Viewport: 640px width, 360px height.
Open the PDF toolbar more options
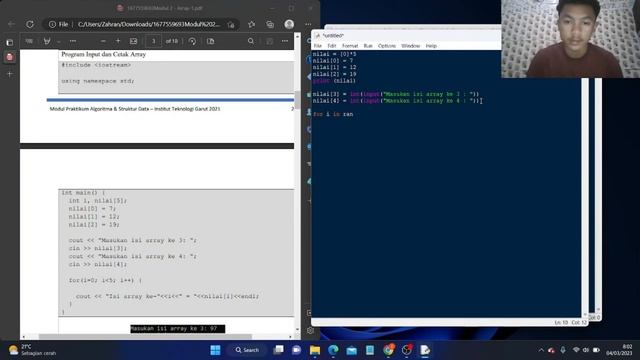[x=285, y=41]
